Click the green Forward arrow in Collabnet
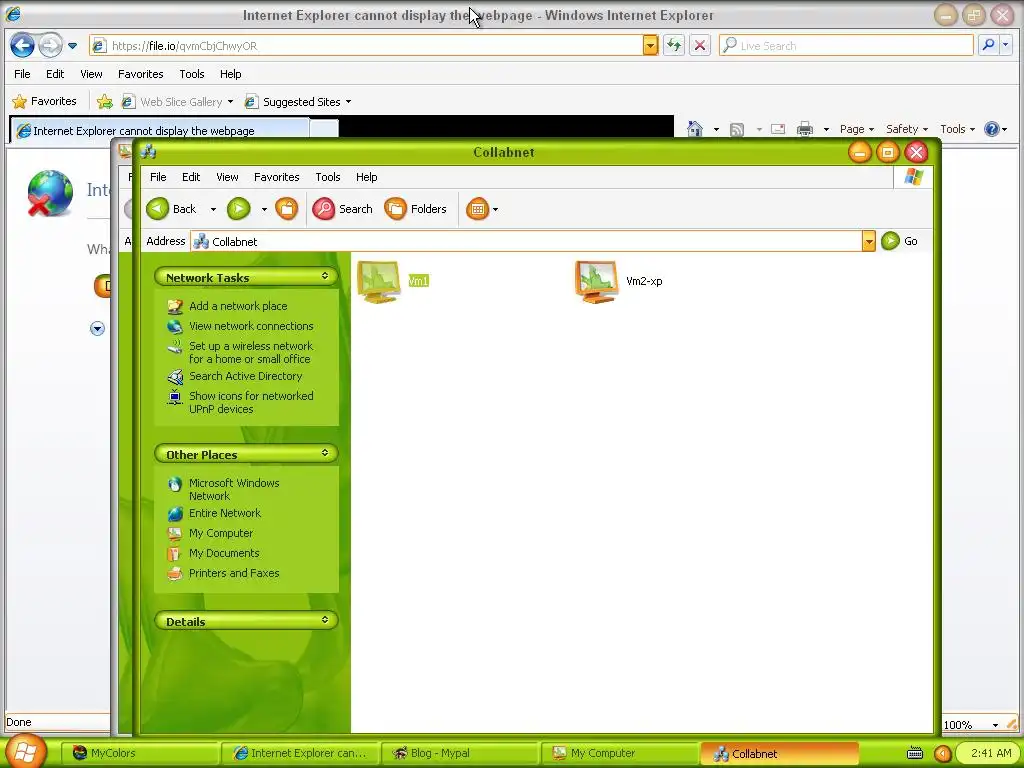The width and height of the screenshot is (1024, 768). click(238, 209)
